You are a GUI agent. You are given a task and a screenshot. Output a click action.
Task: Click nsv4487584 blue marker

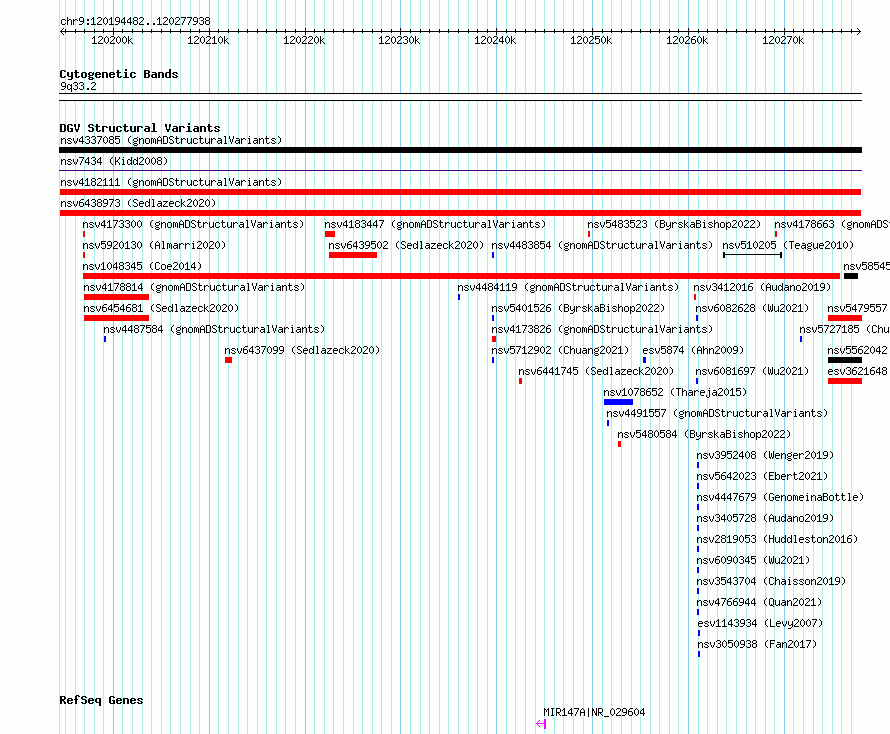pos(105,339)
